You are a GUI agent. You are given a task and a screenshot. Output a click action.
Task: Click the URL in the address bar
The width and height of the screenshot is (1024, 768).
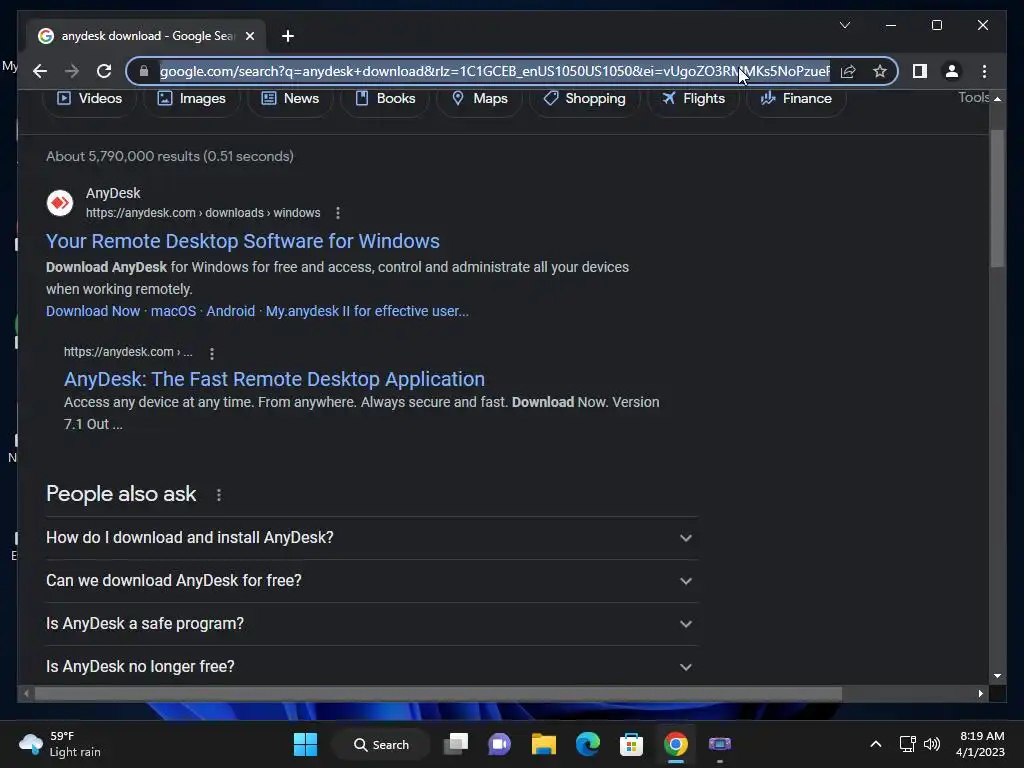[x=495, y=71]
